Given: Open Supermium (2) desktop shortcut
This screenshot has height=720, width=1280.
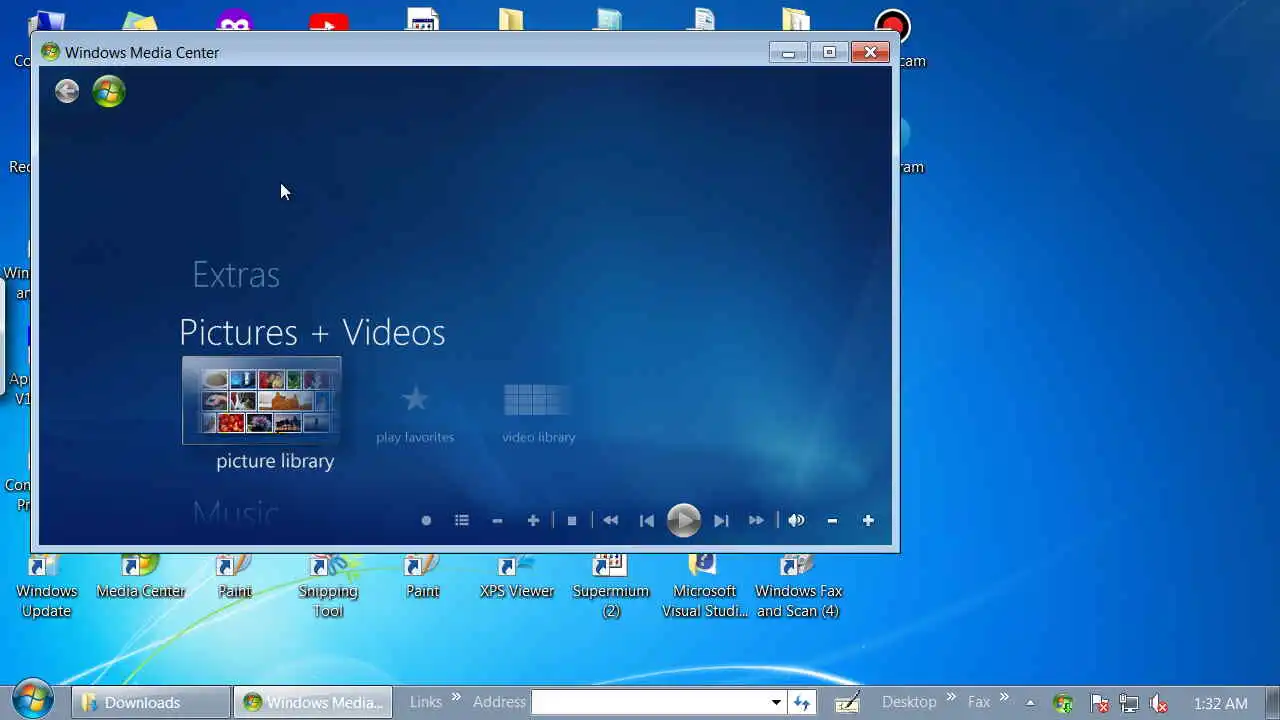Looking at the screenshot, I should [611, 587].
